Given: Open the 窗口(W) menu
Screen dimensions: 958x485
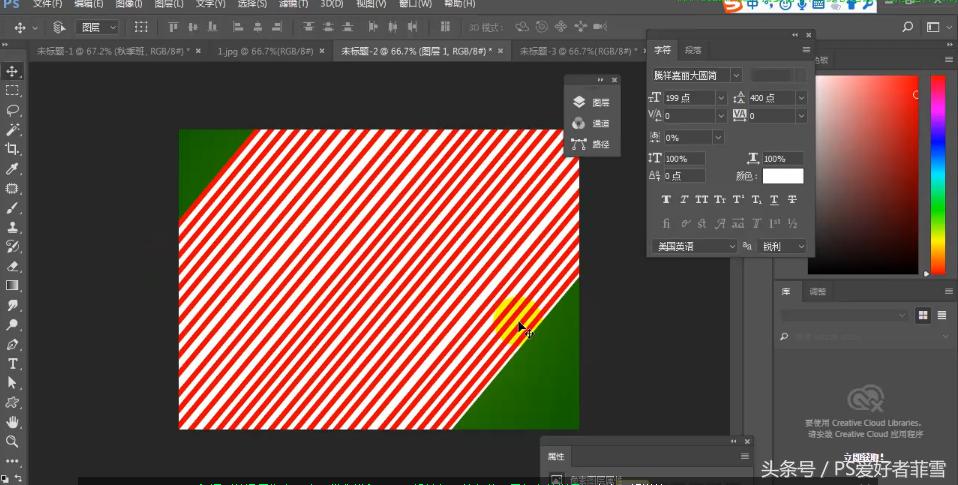Looking at the screenshot, I should (x=415, y=4).
